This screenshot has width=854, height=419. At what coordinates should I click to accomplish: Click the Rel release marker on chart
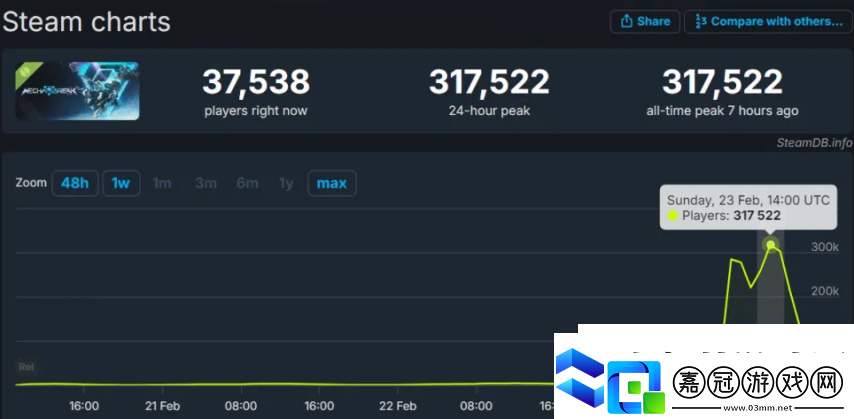(x=26, y=367)
